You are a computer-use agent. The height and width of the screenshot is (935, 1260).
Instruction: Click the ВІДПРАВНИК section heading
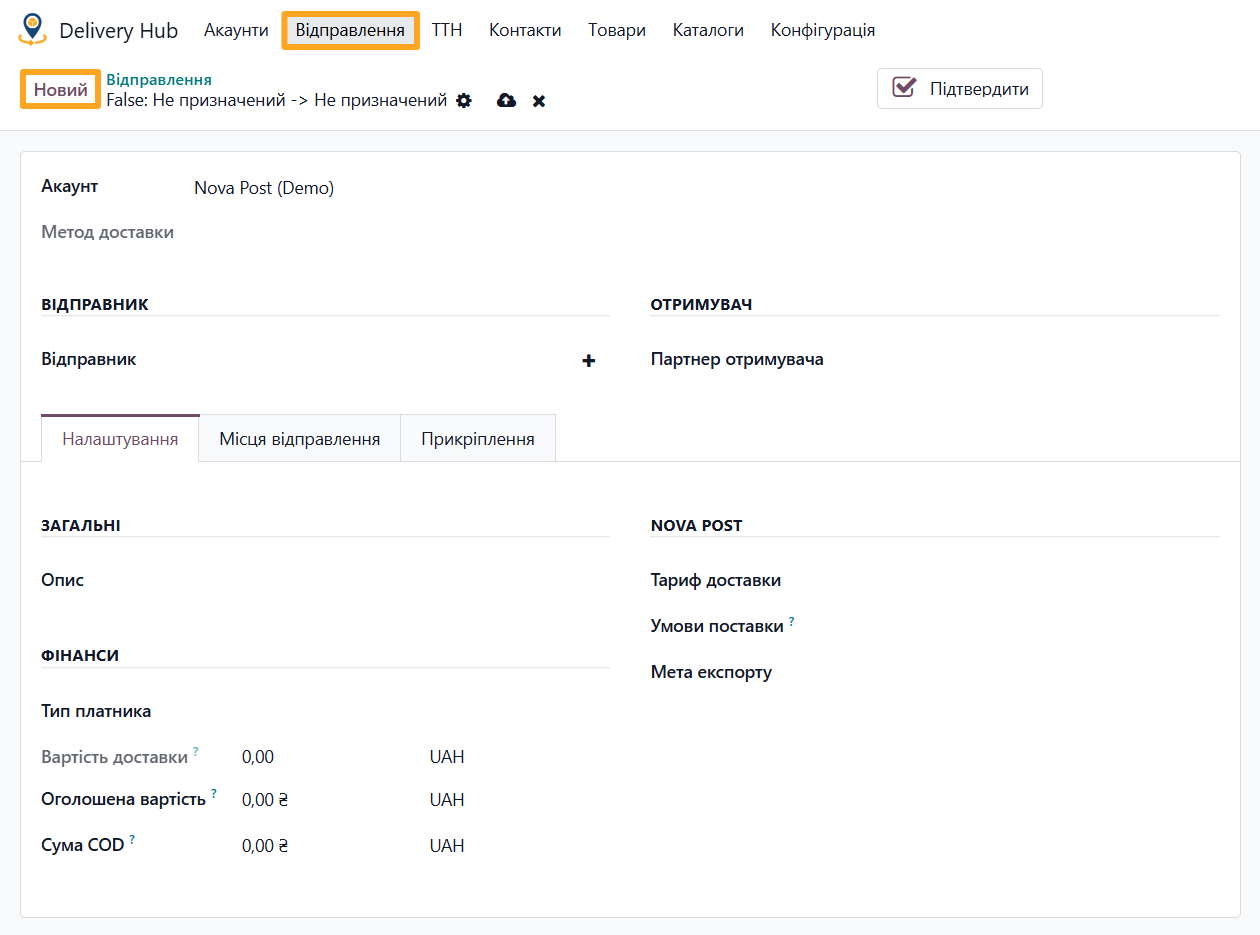[95, 304]
